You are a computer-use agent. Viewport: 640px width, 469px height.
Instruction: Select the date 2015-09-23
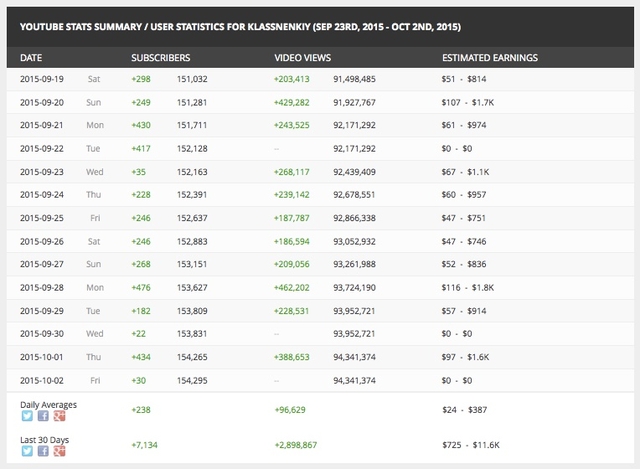pyautogui.click(x=42, y=172)
